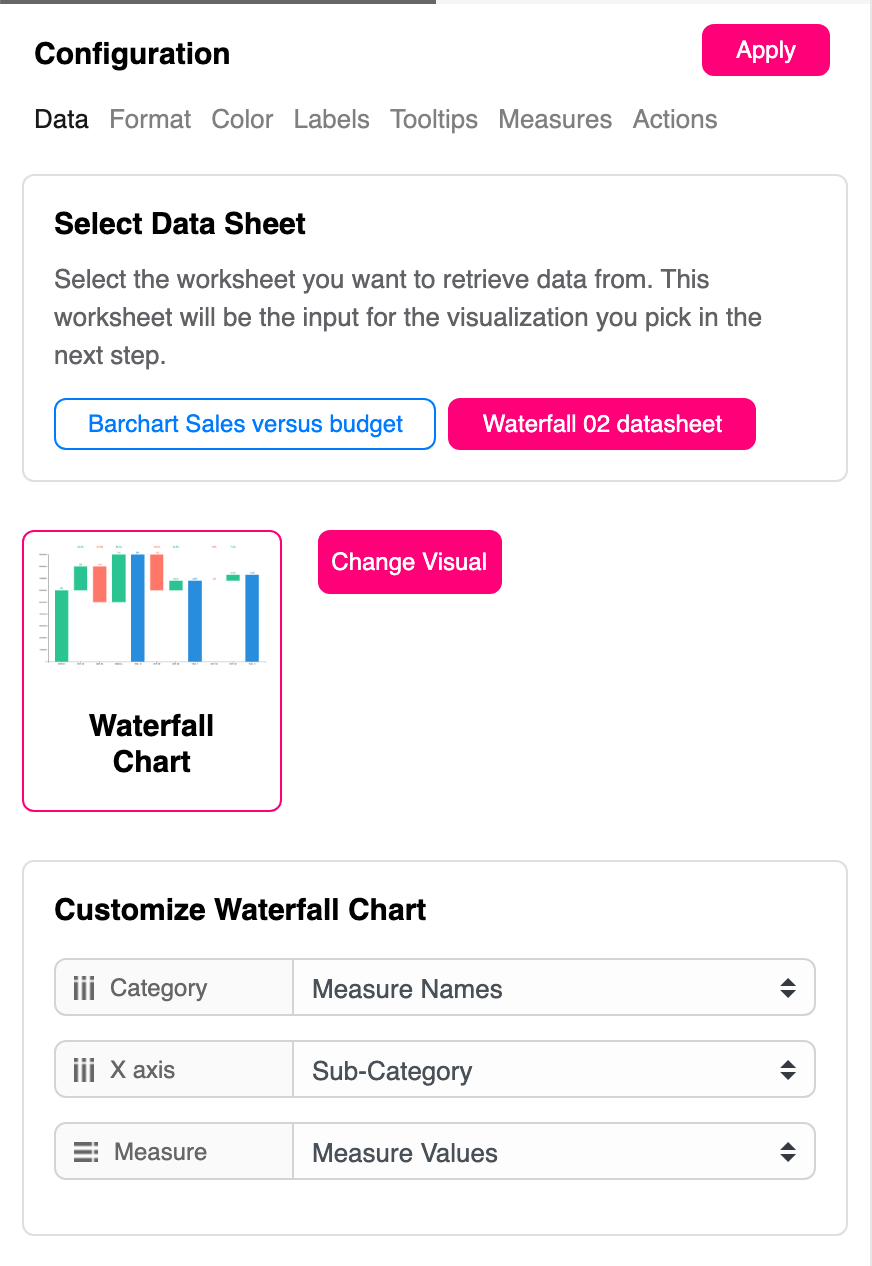872x1266 pixels.
Task: Open the Actions tab
Action: tap(675, 120)
